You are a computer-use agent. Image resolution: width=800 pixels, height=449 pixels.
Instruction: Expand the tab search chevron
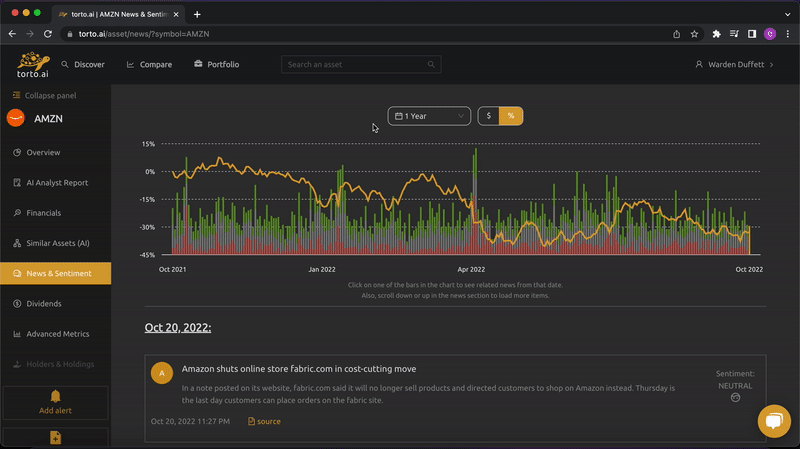click(788, 14)
